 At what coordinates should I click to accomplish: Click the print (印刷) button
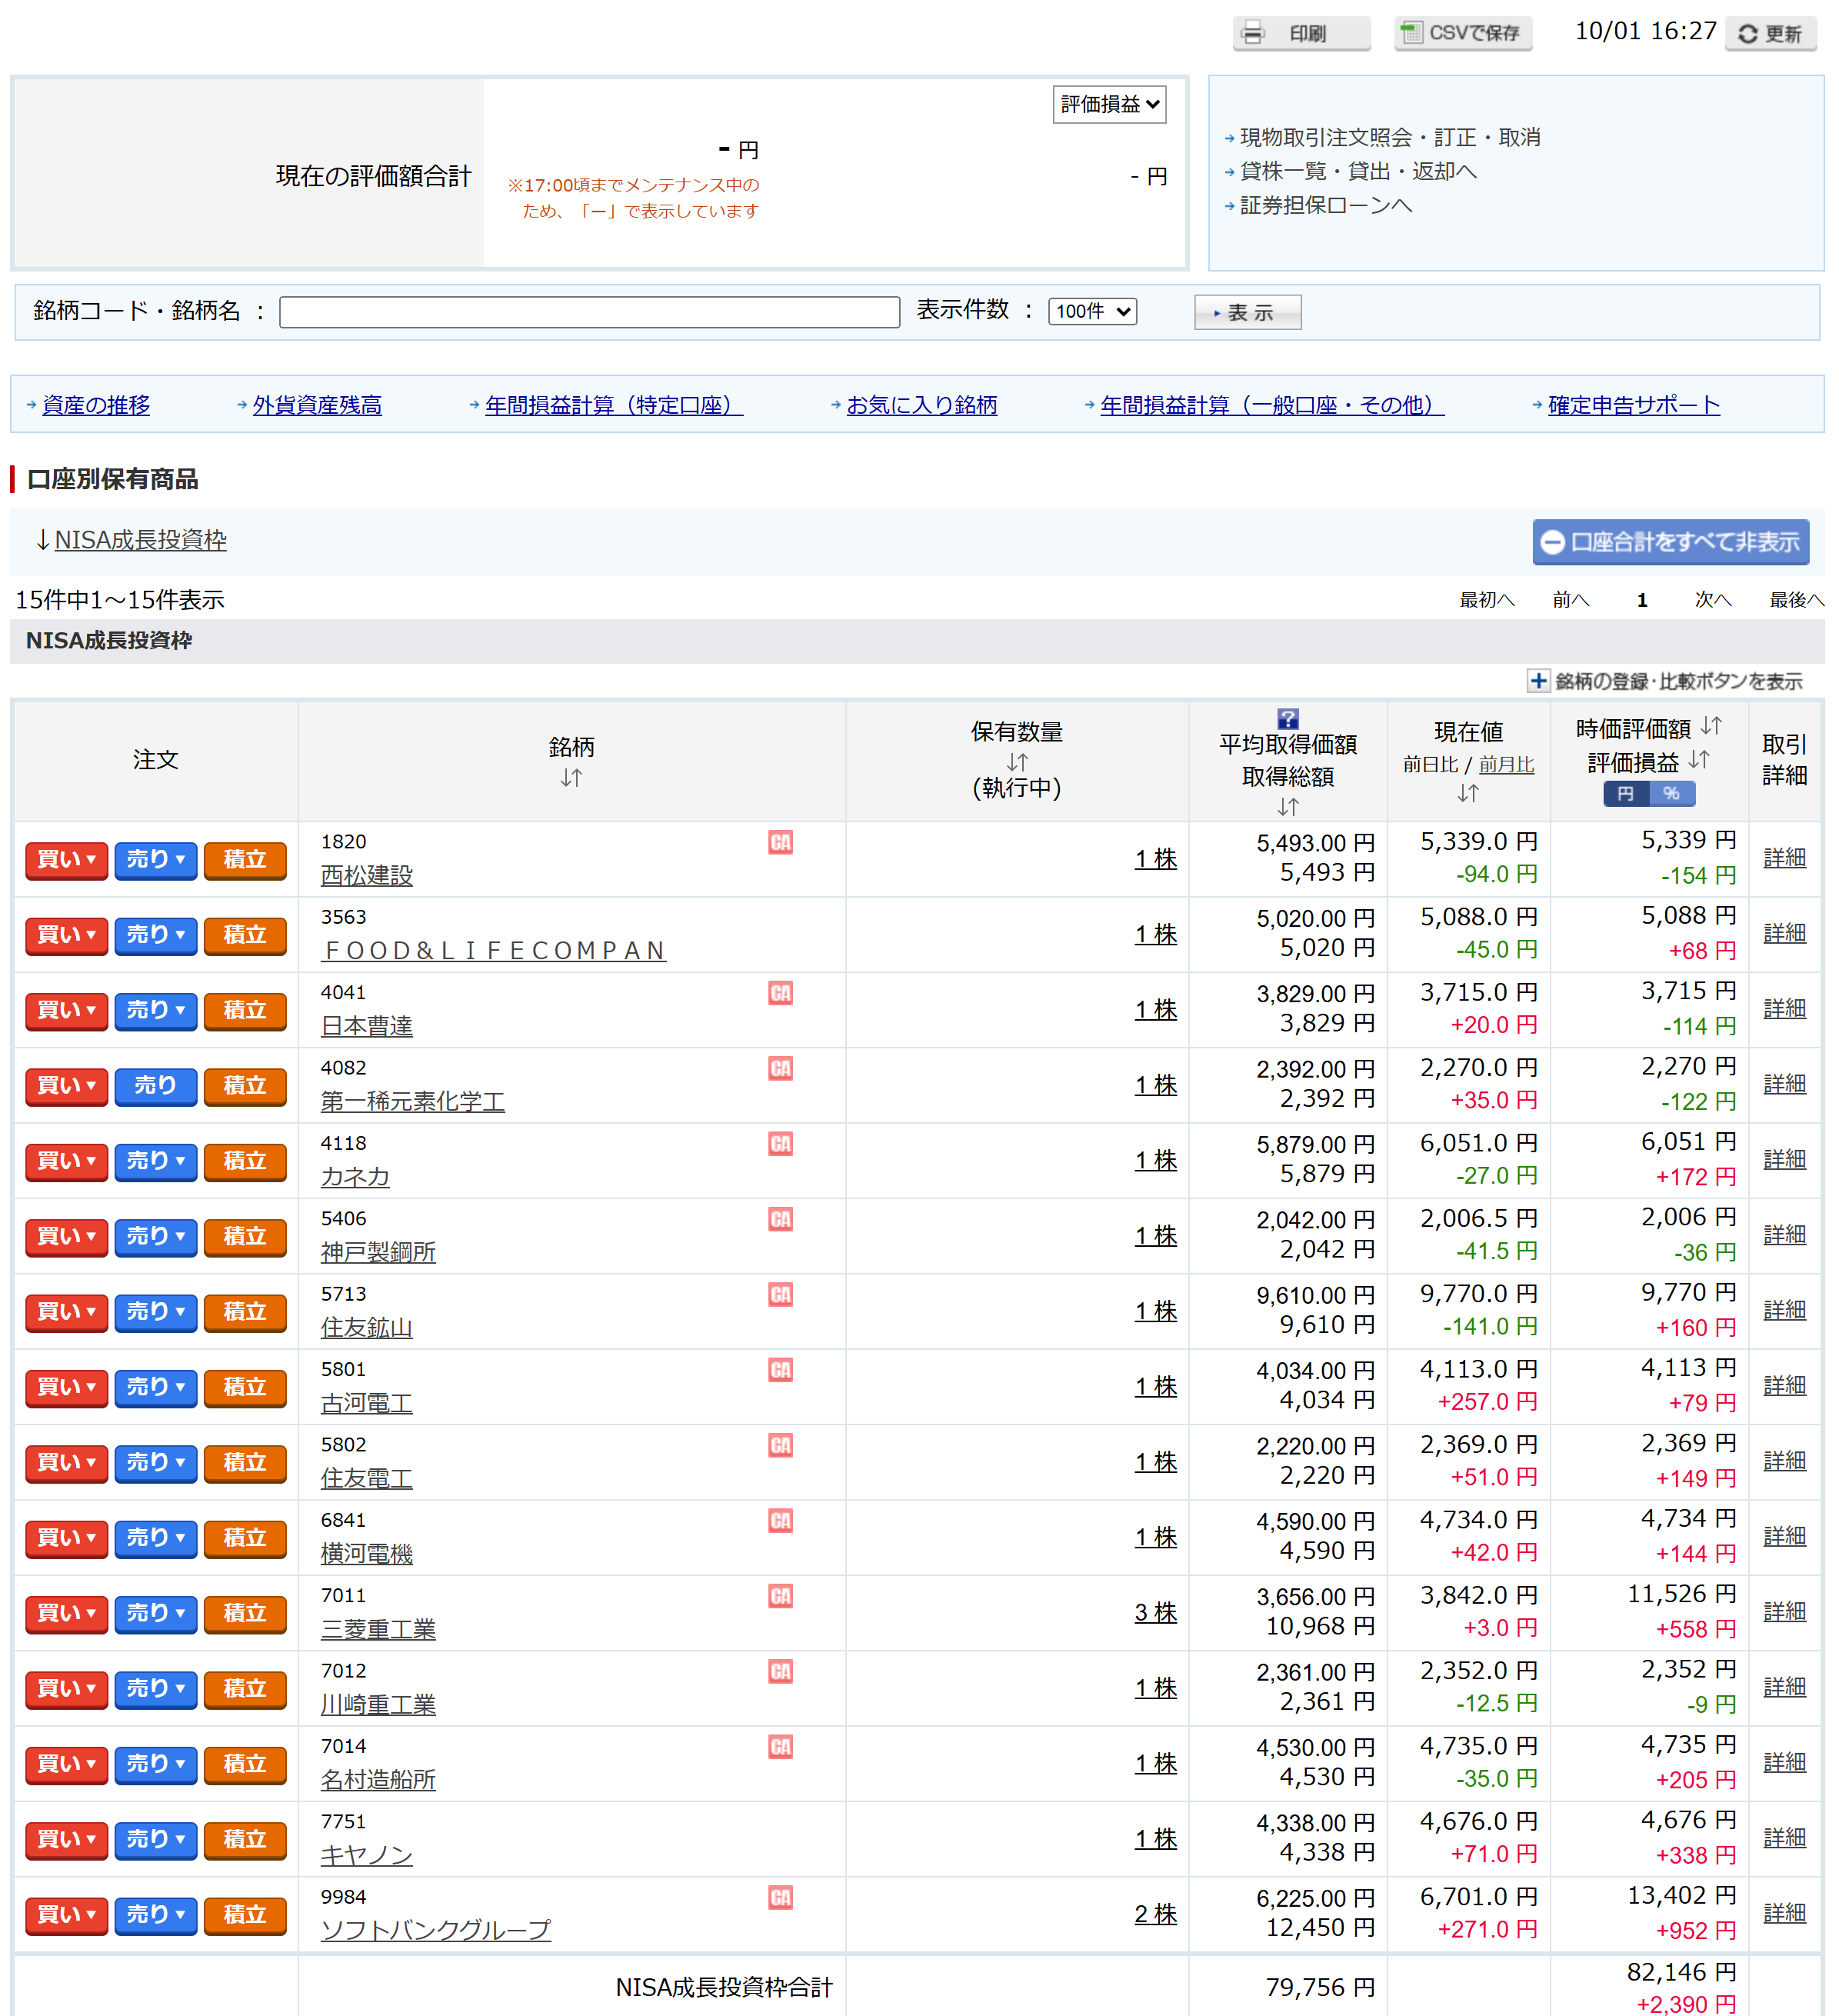click(x=1300, y=34)
